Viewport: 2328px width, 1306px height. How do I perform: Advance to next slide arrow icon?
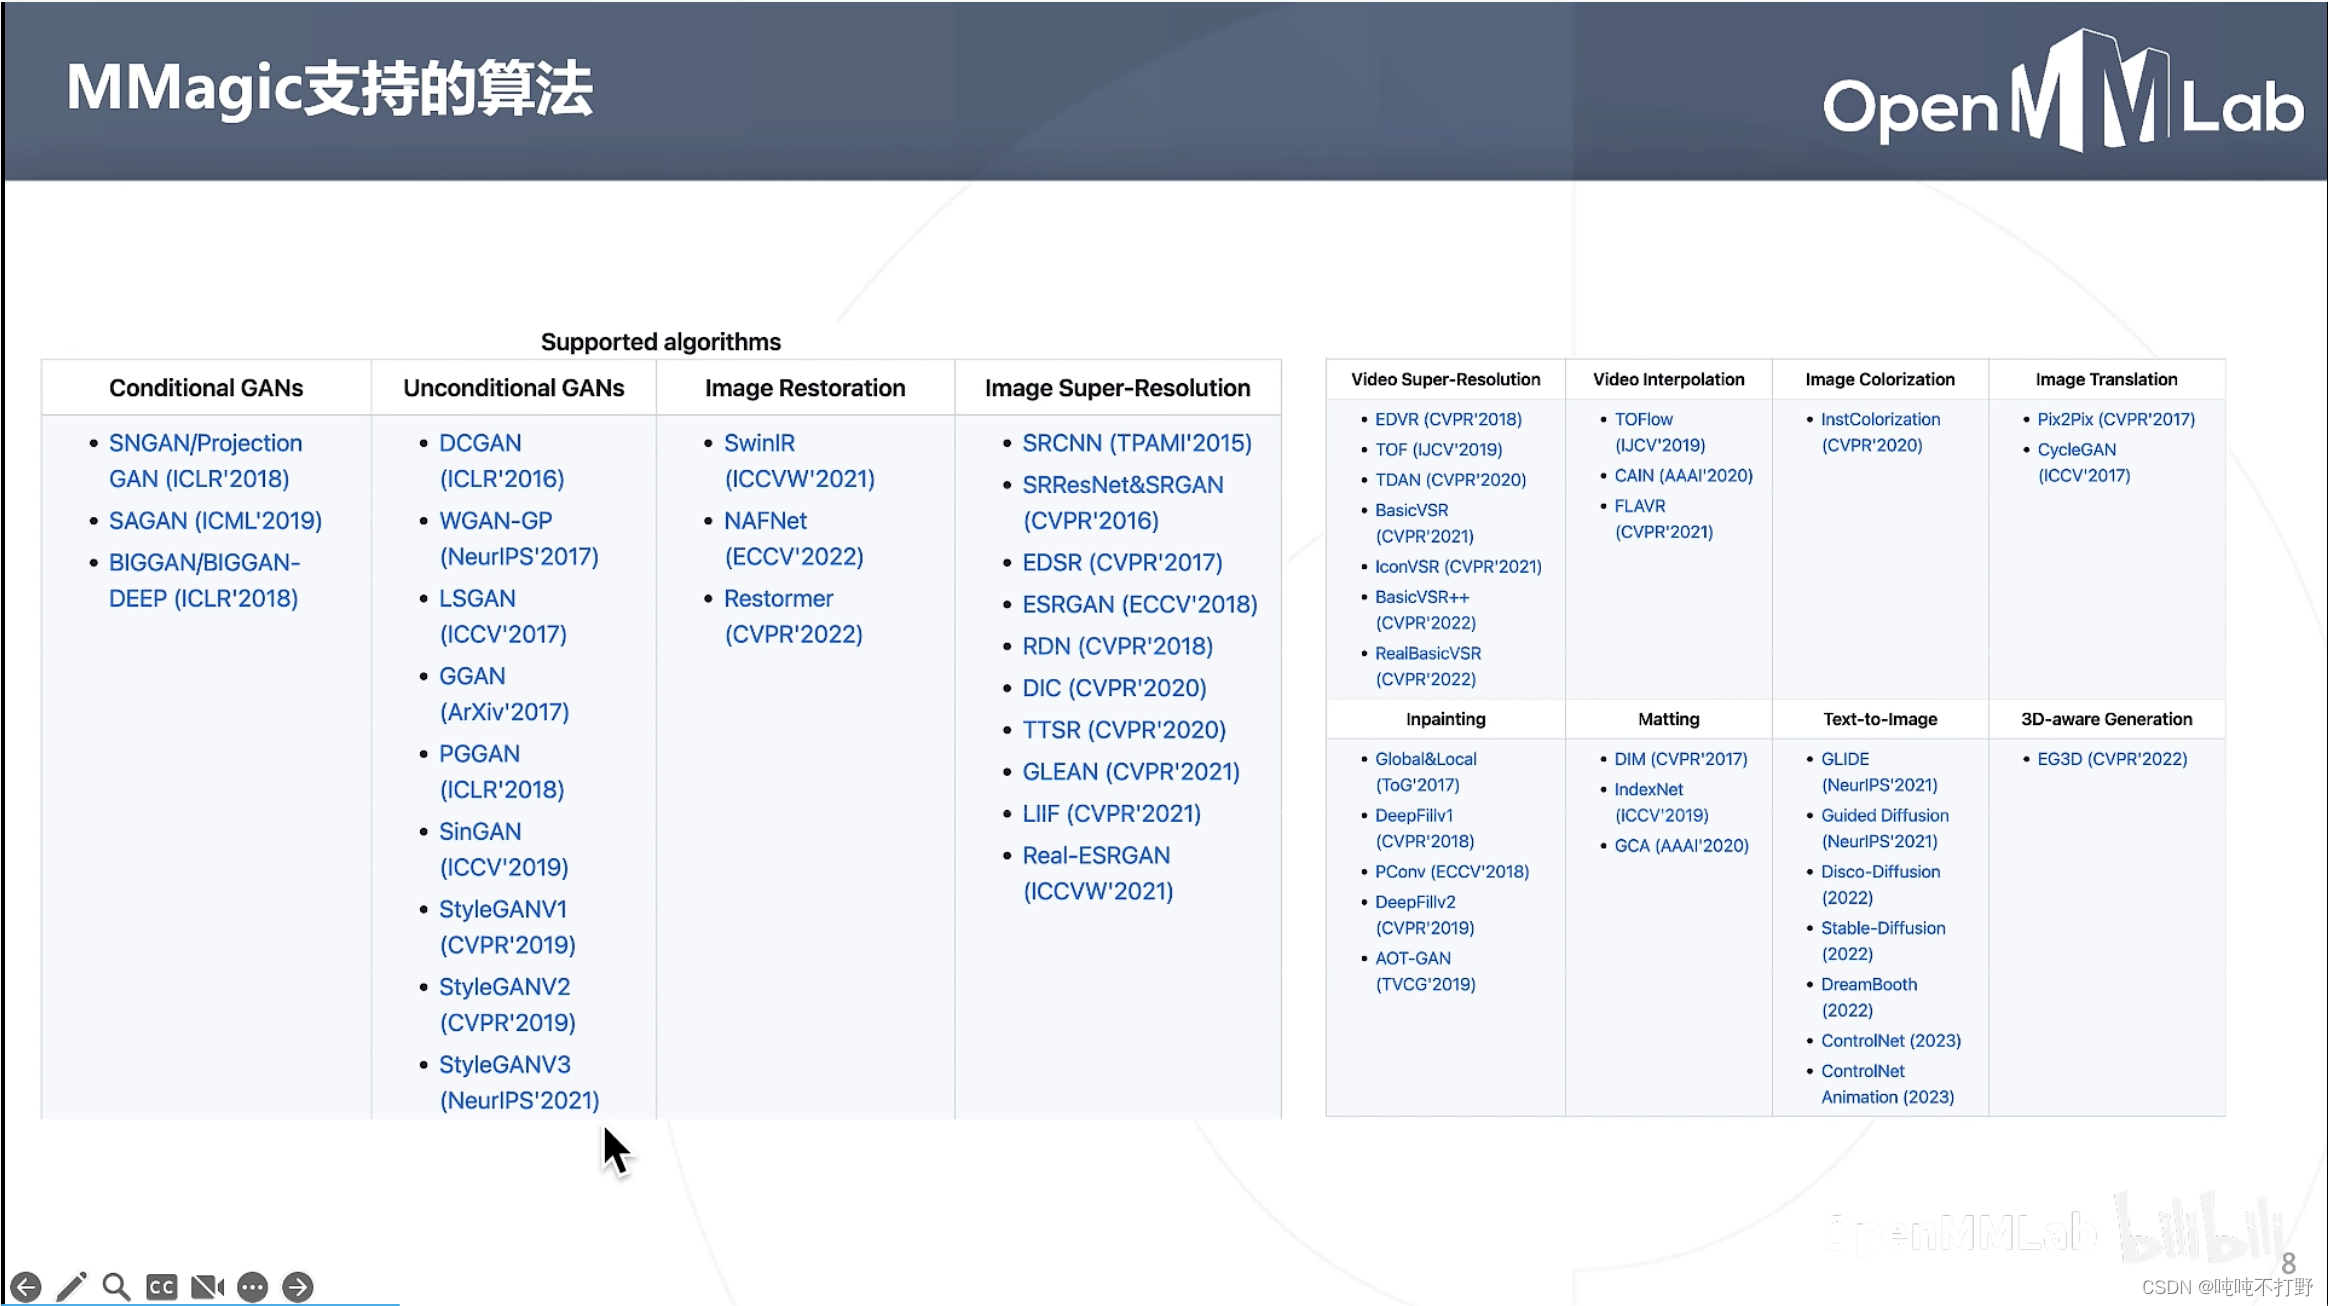[x=298, y=1286]
